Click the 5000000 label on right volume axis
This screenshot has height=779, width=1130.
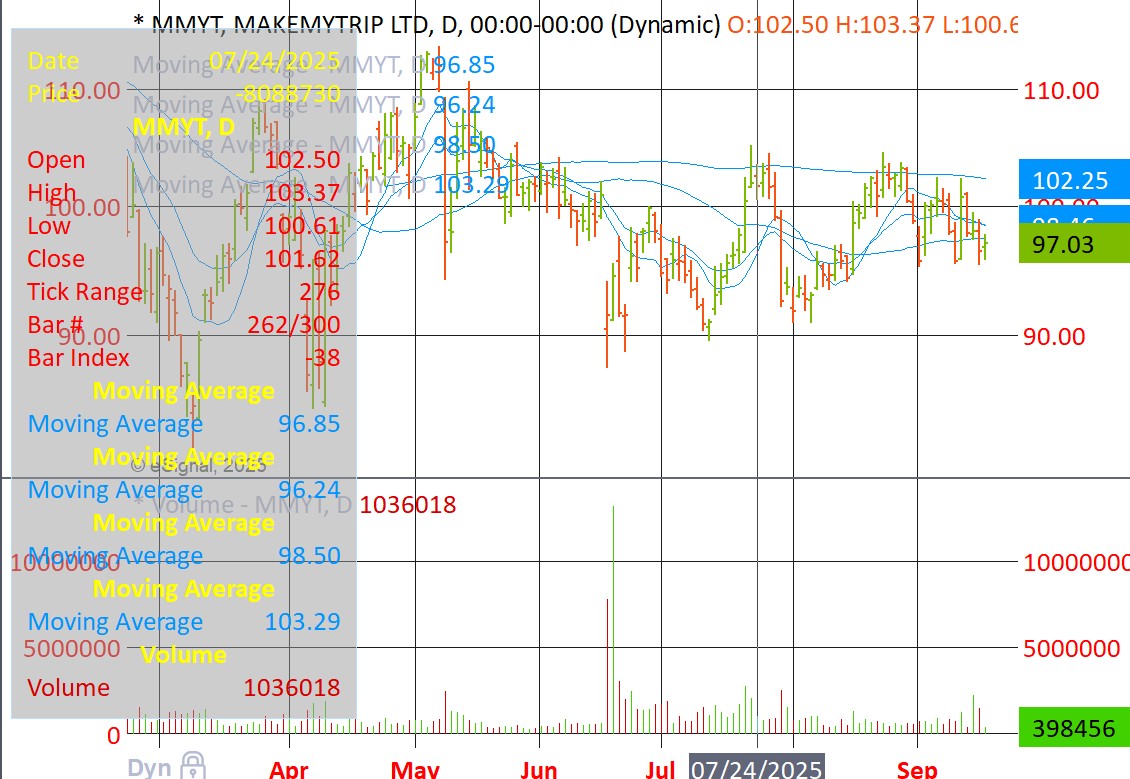click(x=1070, y=649)
